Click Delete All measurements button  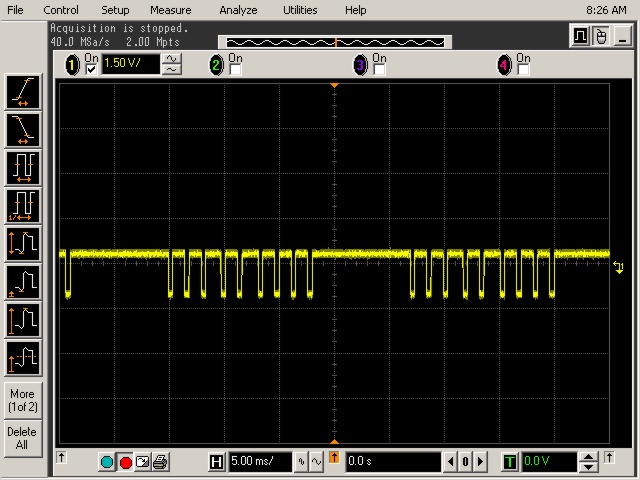coord(22,438)
